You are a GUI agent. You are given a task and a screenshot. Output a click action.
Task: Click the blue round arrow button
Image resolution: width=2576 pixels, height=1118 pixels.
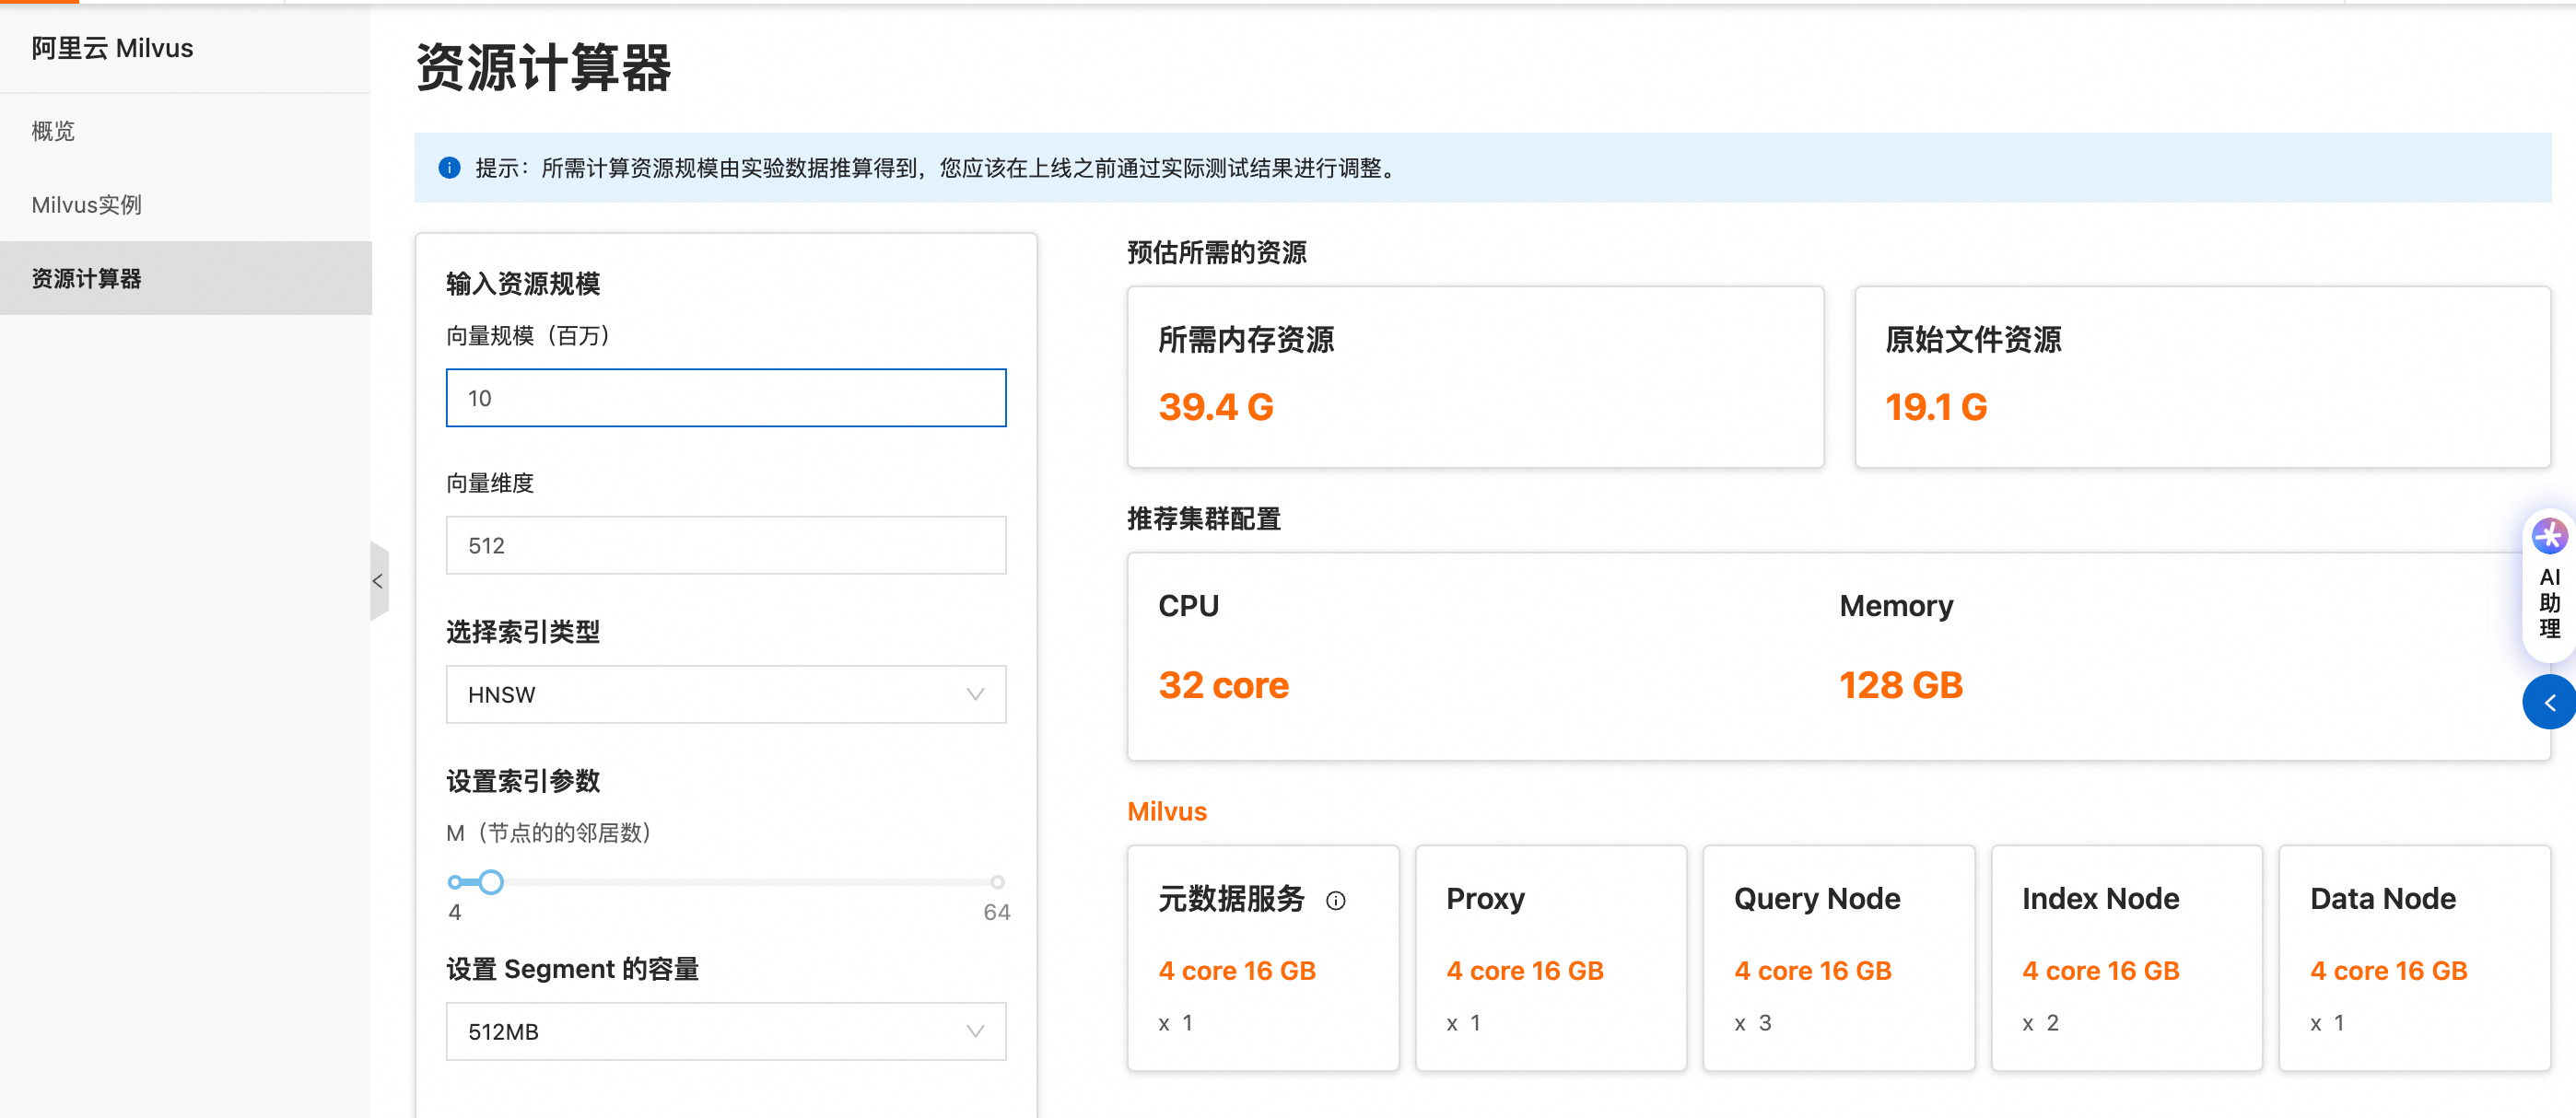[2549, 702]
